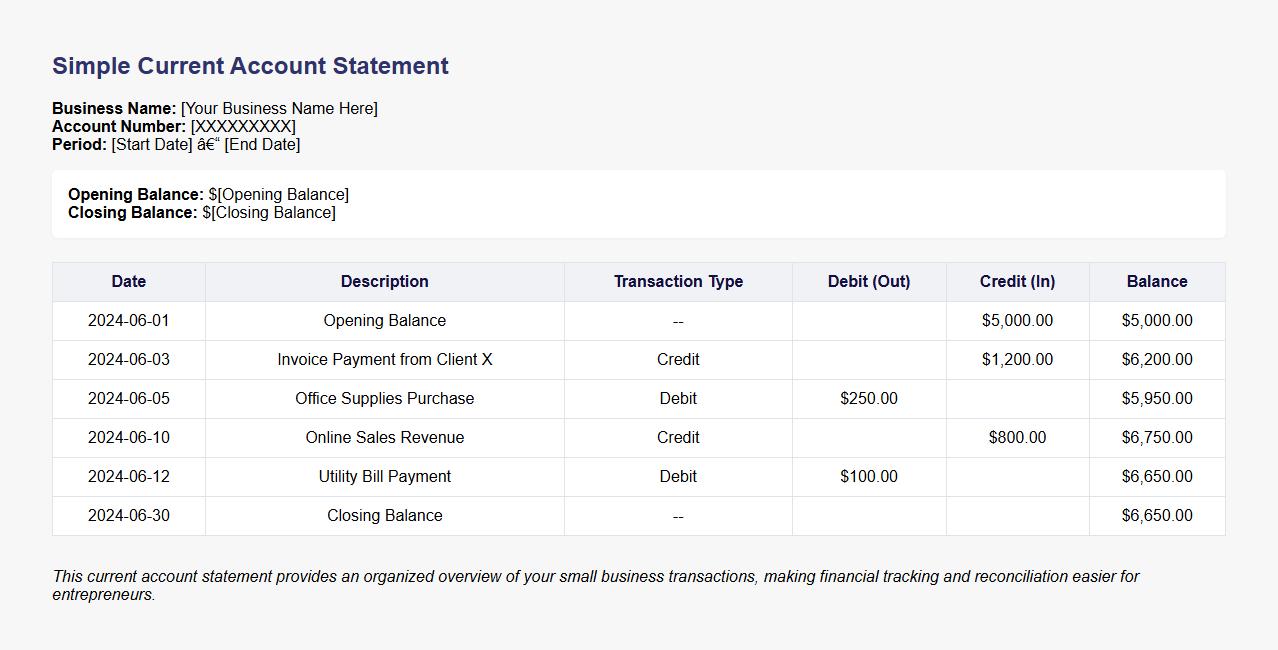
Task: Click the $5,000.00 opening balance credit
Action: pos(1017,320)
